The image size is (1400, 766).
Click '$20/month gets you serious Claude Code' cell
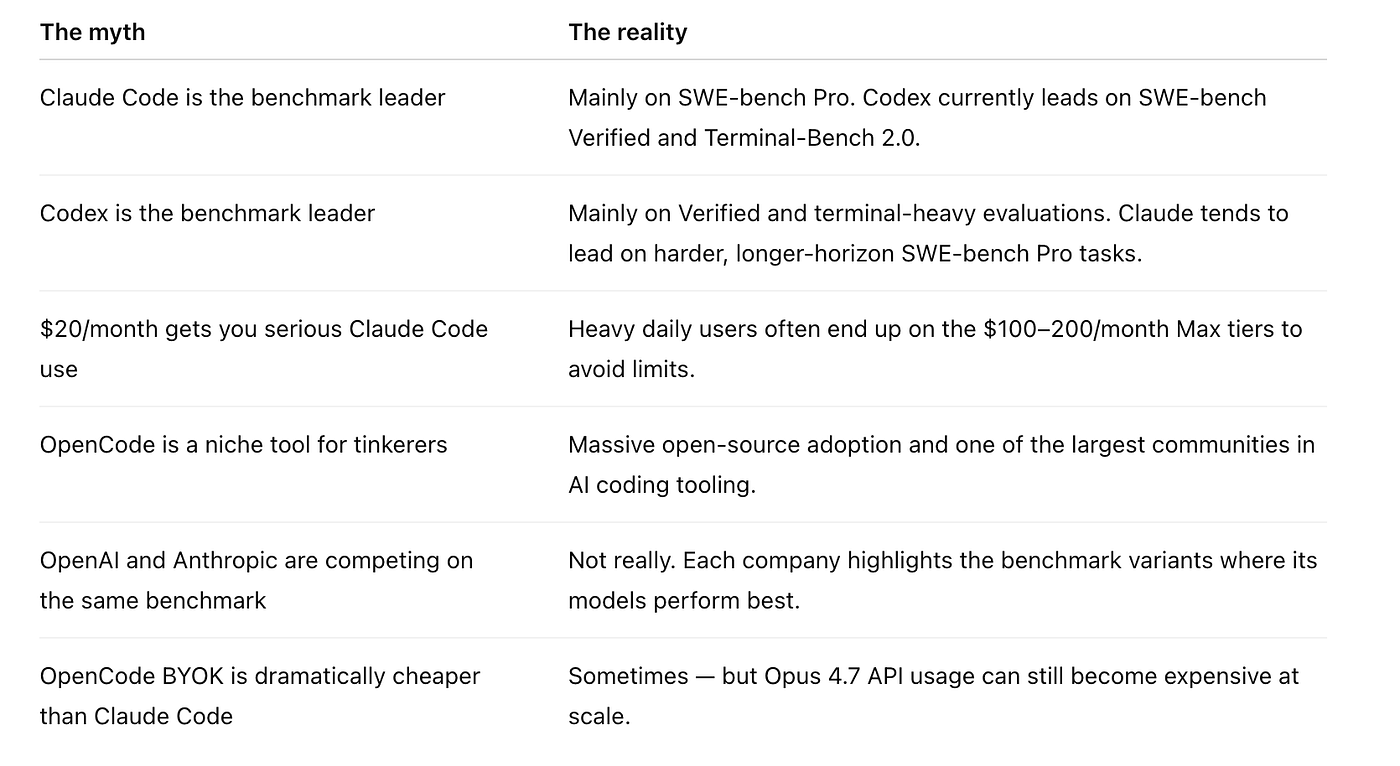click(264, 349)
